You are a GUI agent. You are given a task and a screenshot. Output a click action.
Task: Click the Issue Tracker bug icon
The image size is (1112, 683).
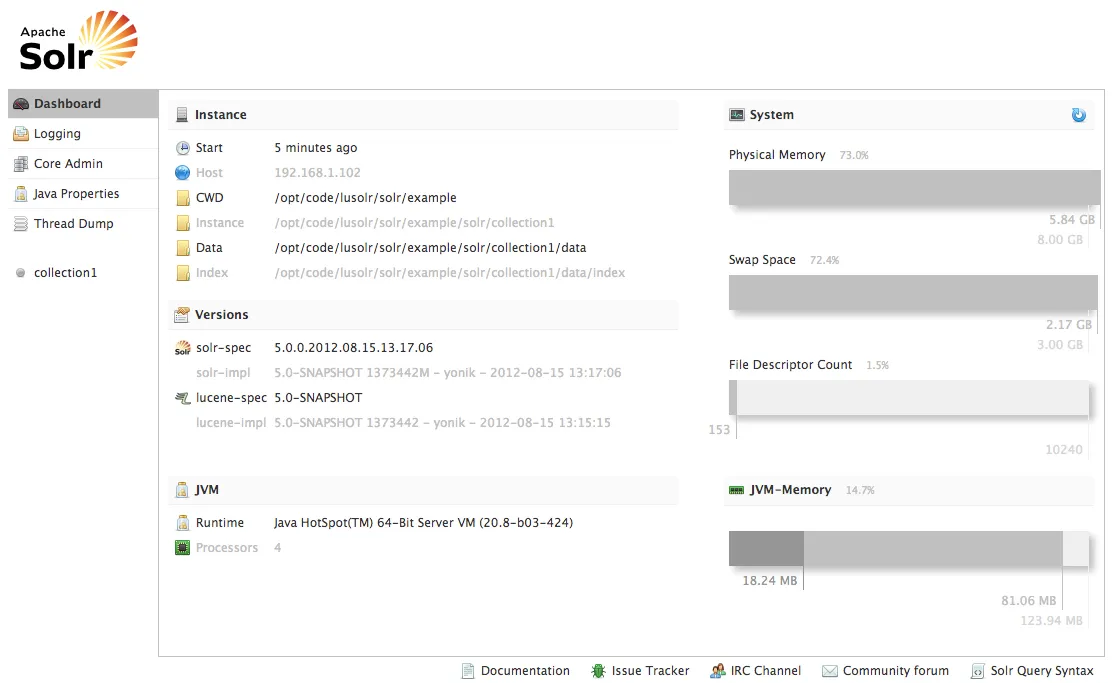pyautogui.click(x=599, y=671)
